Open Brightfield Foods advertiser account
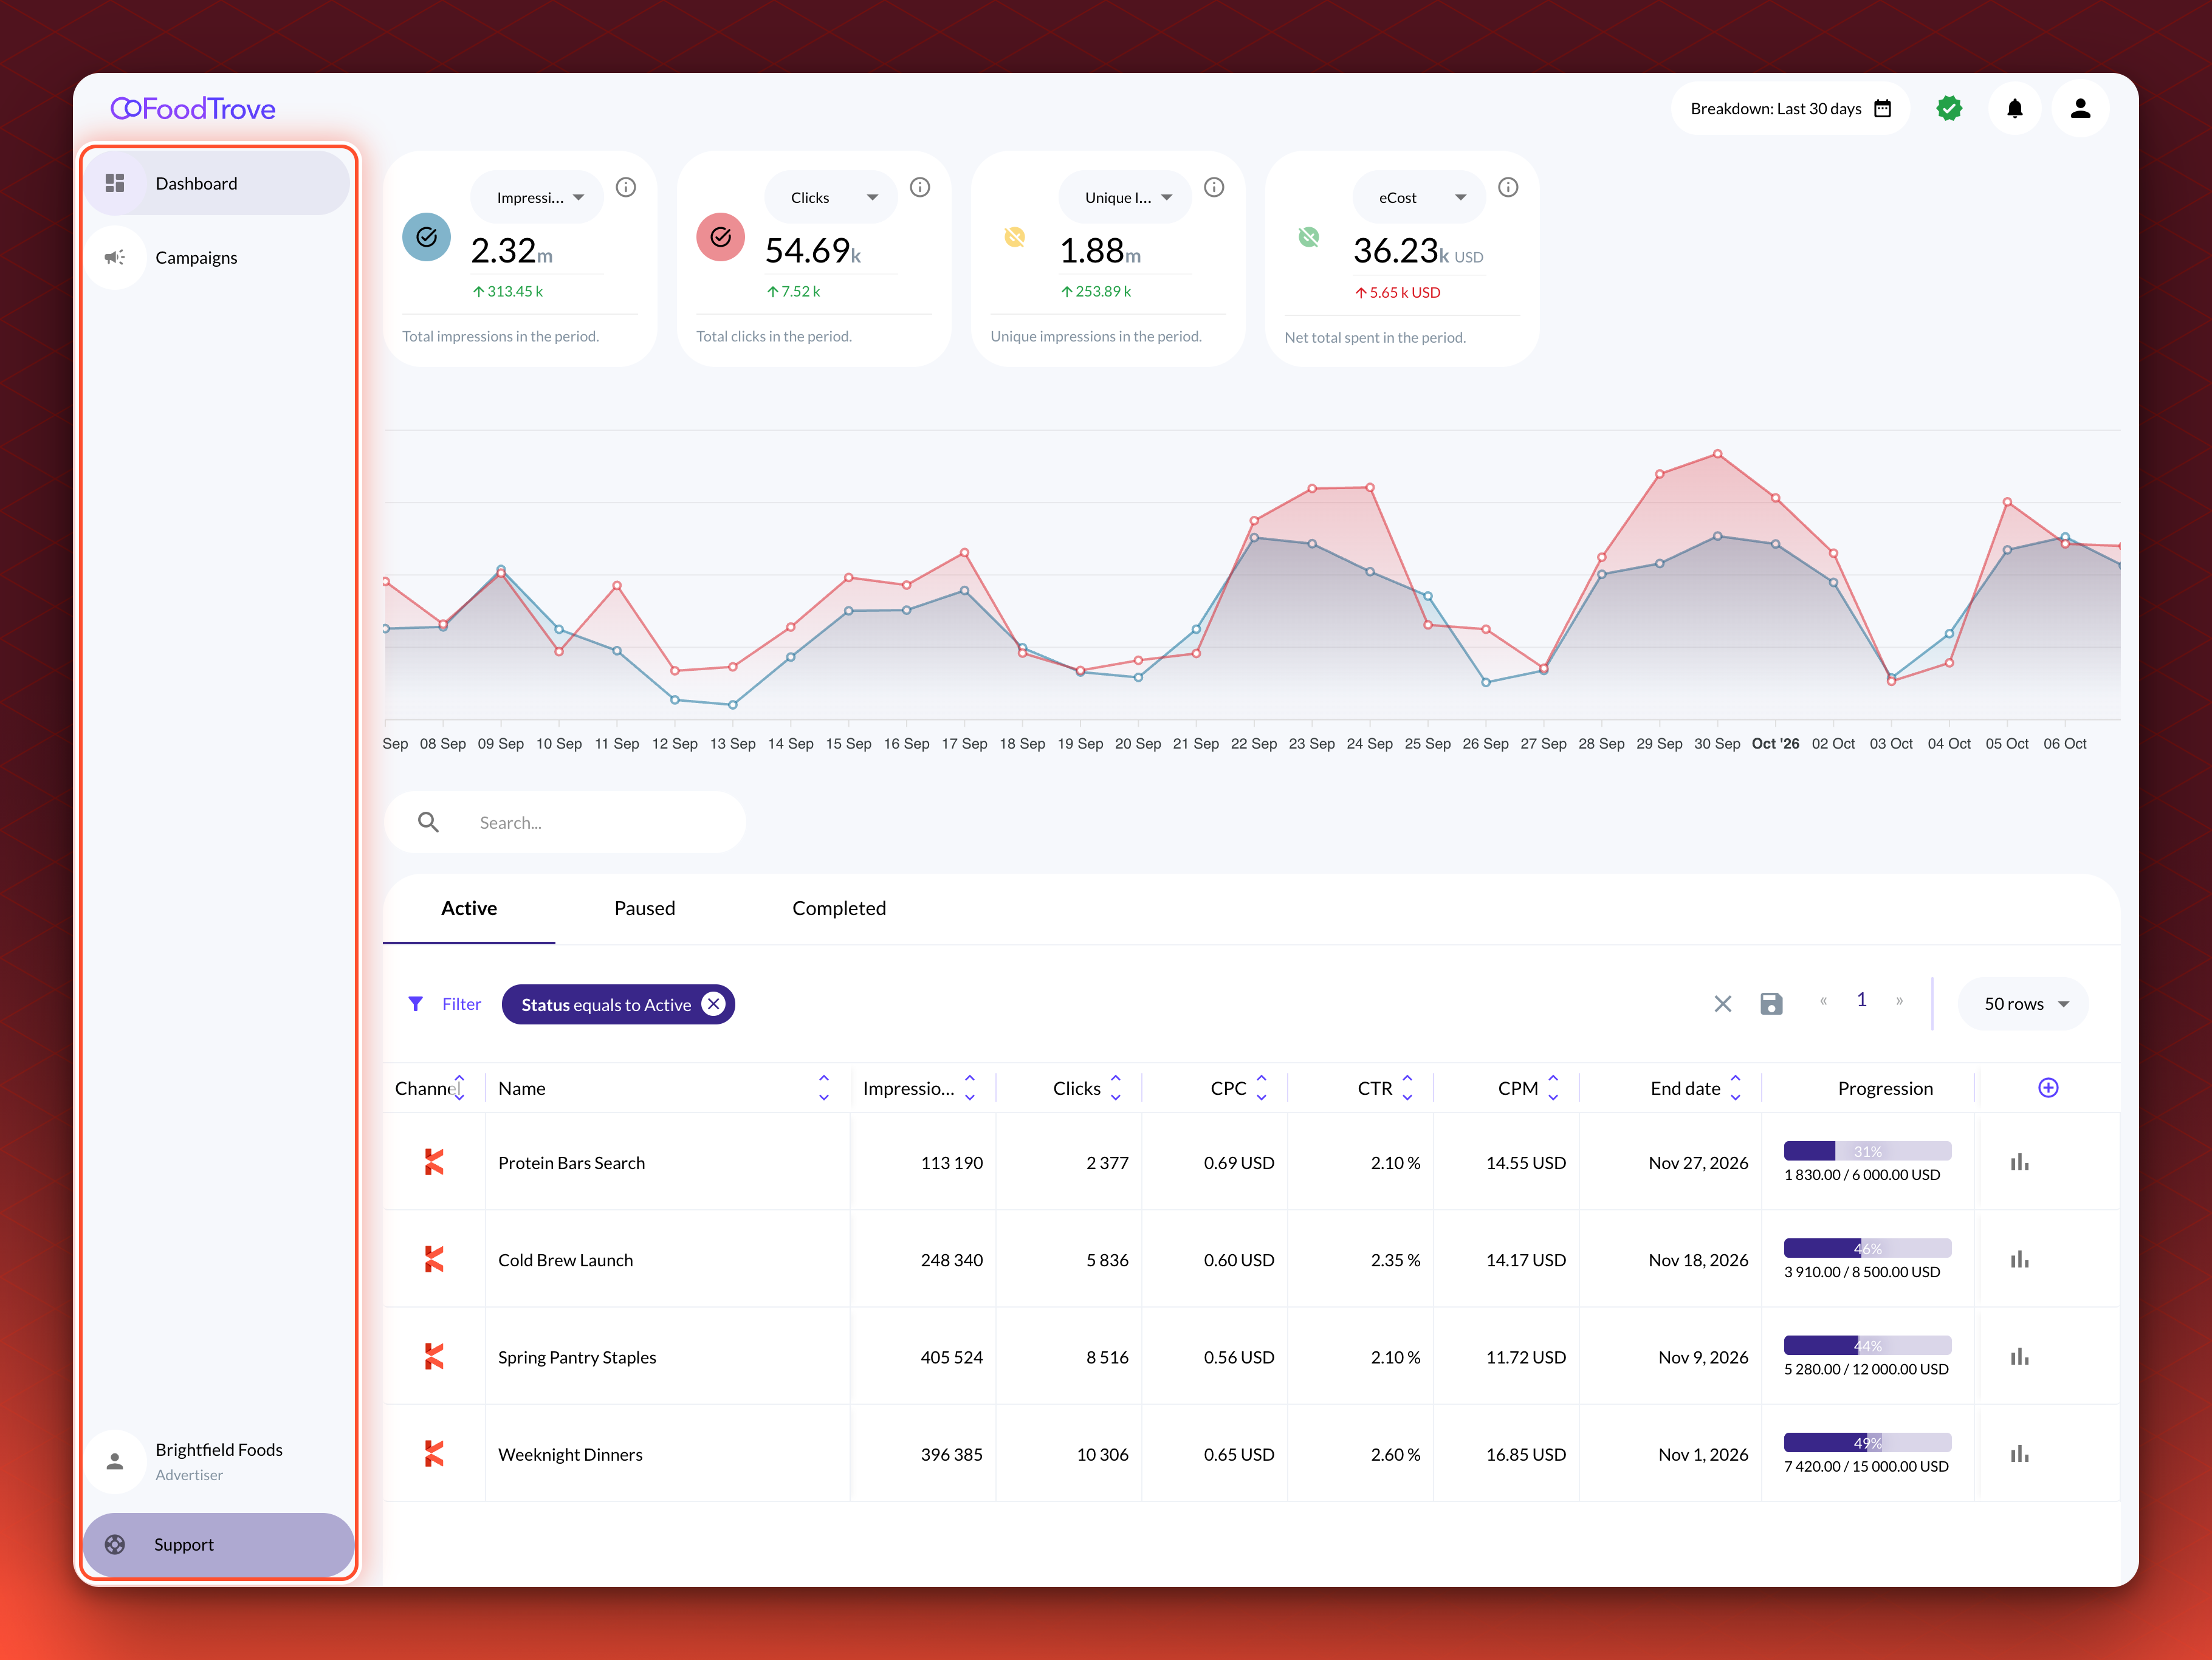Viewport: 2212px width, 1660px height. [x=217, y=1461]
